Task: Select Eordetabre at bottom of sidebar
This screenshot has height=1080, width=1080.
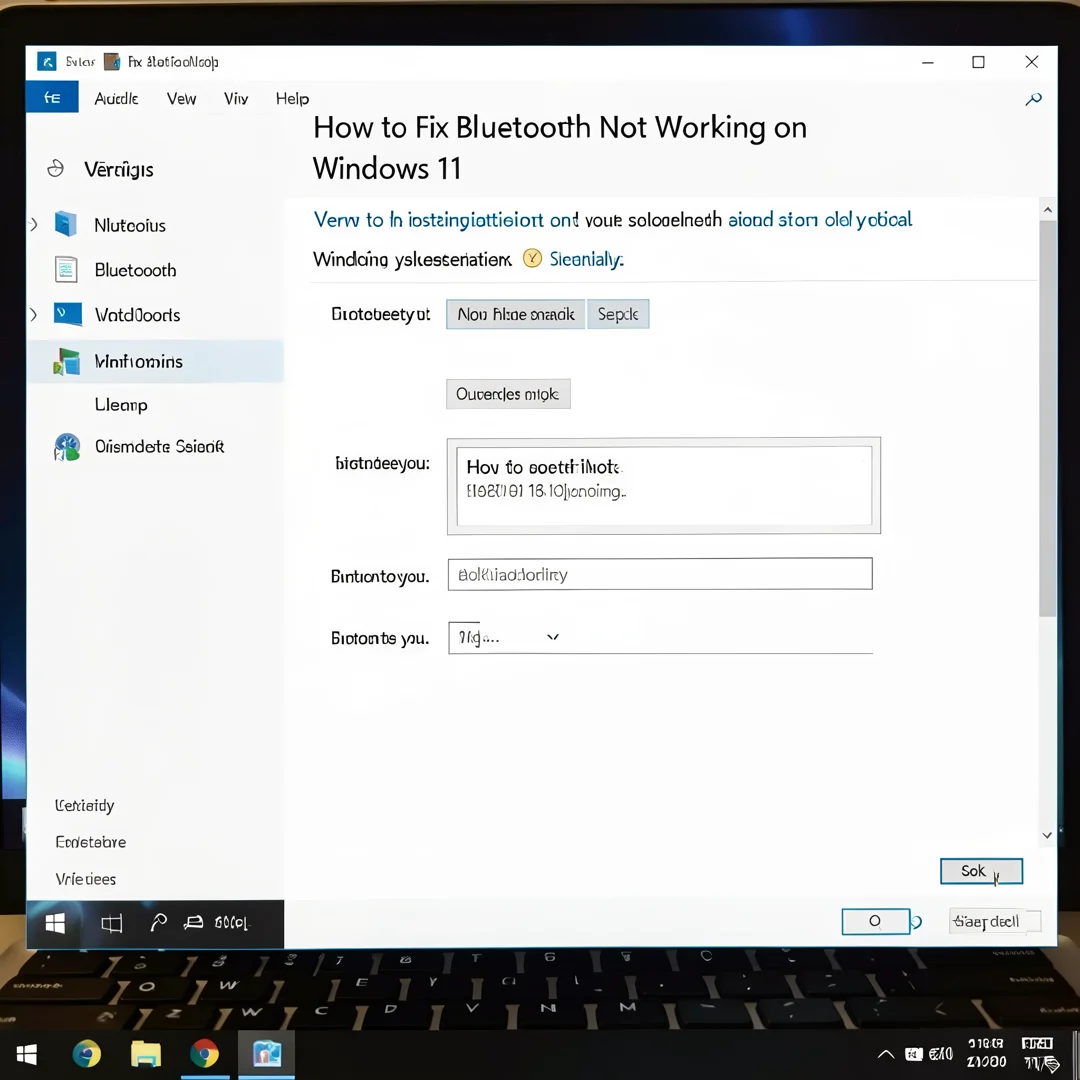Action: pos(90,842)
